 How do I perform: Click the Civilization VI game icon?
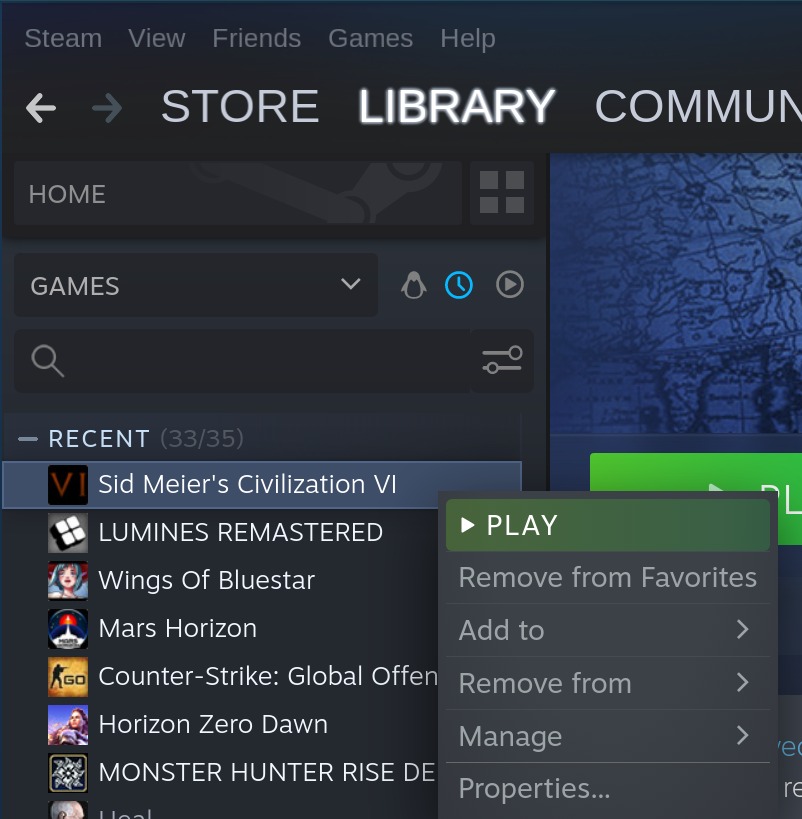click(x=68, y=485)
